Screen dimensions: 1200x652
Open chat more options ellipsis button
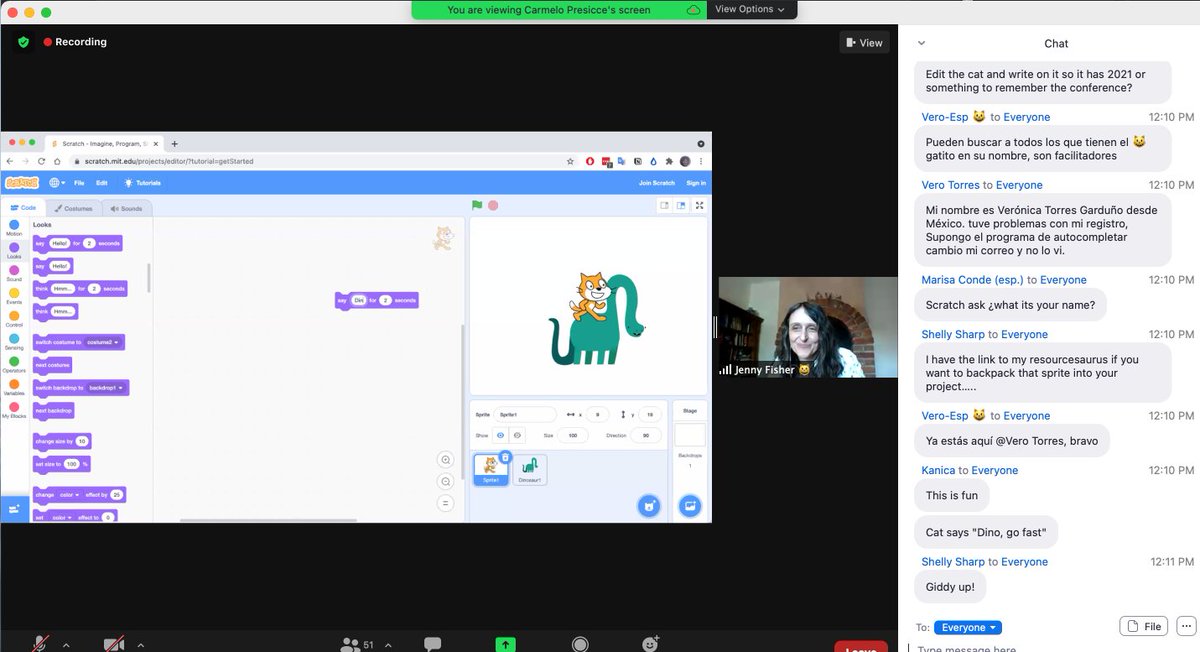coord(1186,626)
